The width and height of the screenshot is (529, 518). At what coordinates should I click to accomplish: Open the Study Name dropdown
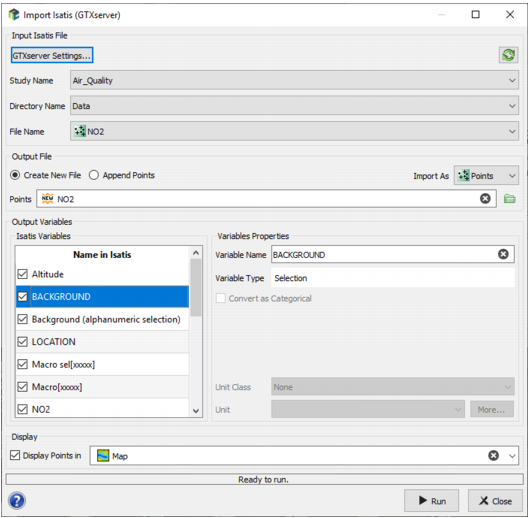[x=294, y=80]
